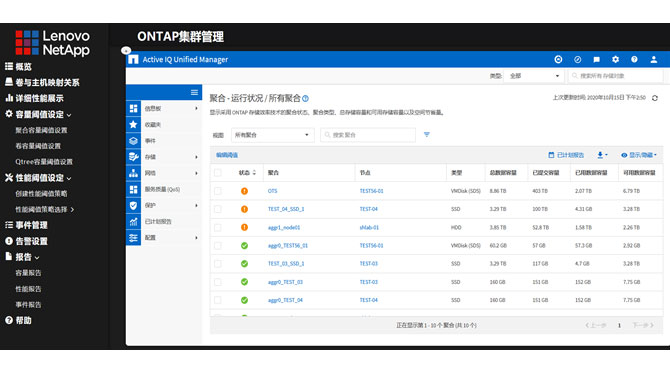The height and width of the screenshot is (373, 670).
Task: Click the favorites star icon in sidebar
Action: (x=133, y=124)
